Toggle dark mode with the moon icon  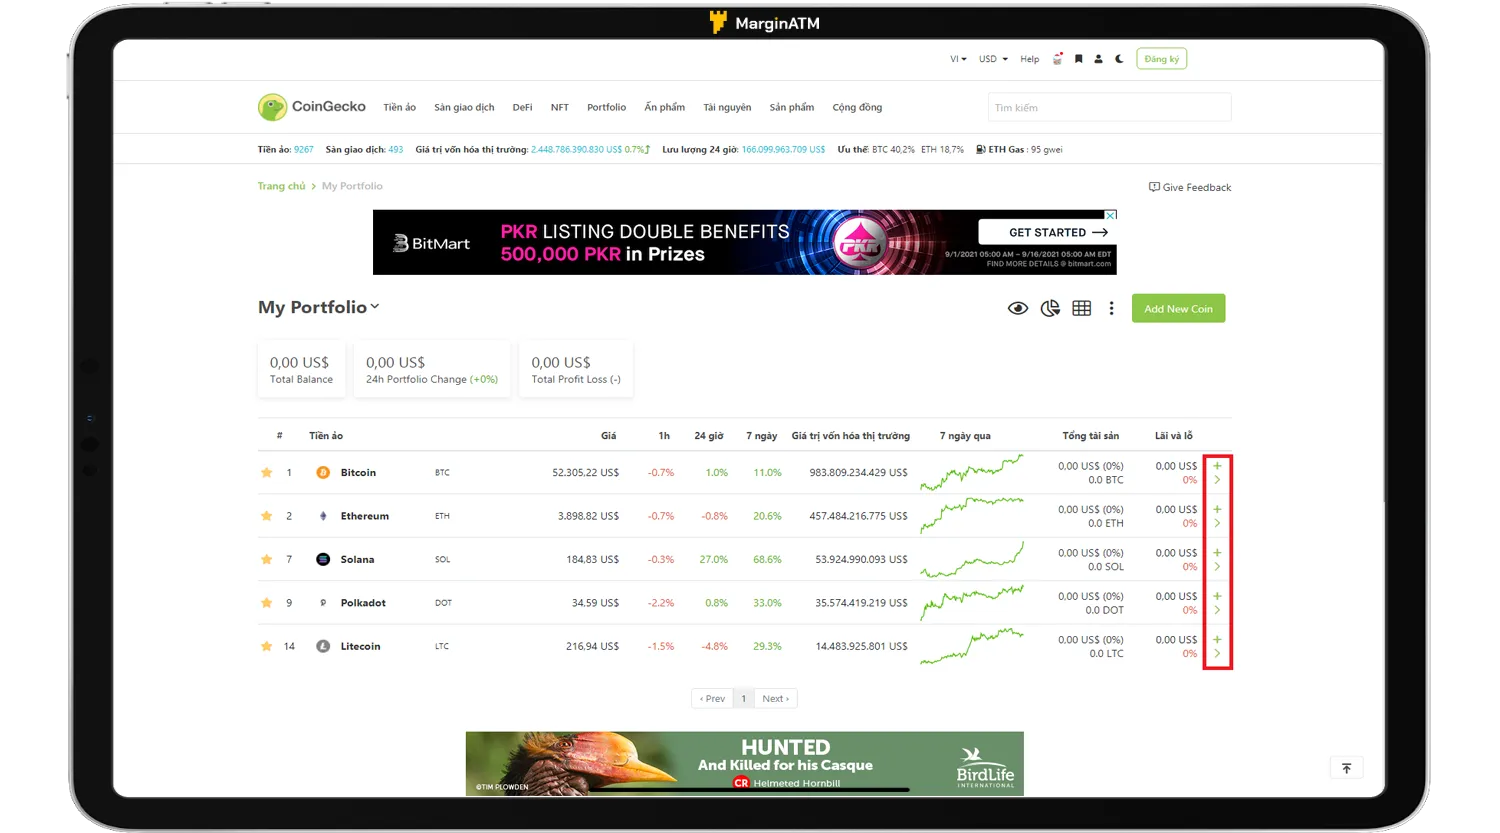(1119, 59)
